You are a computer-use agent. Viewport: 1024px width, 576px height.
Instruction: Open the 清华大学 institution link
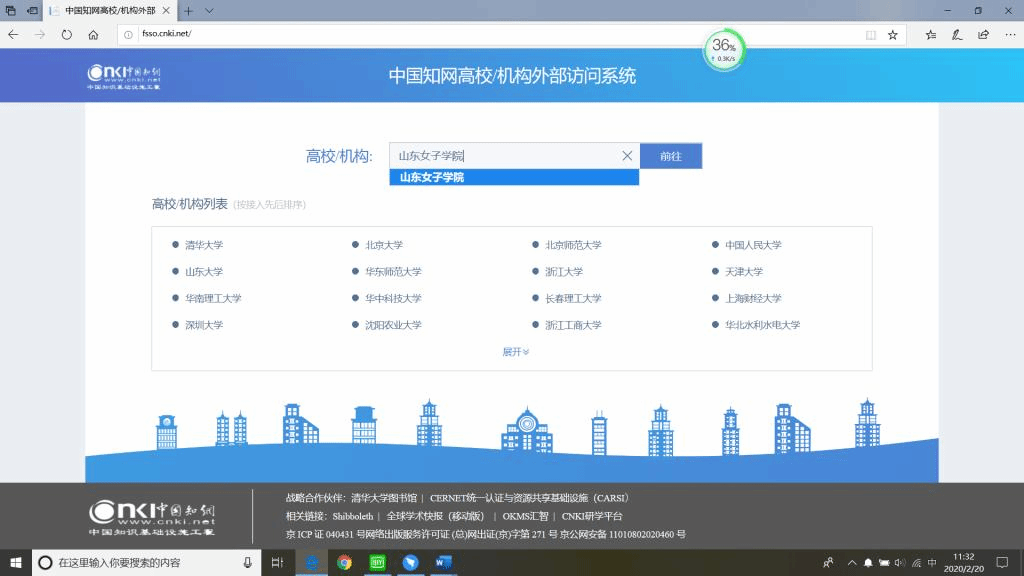(x=203, y=245)
